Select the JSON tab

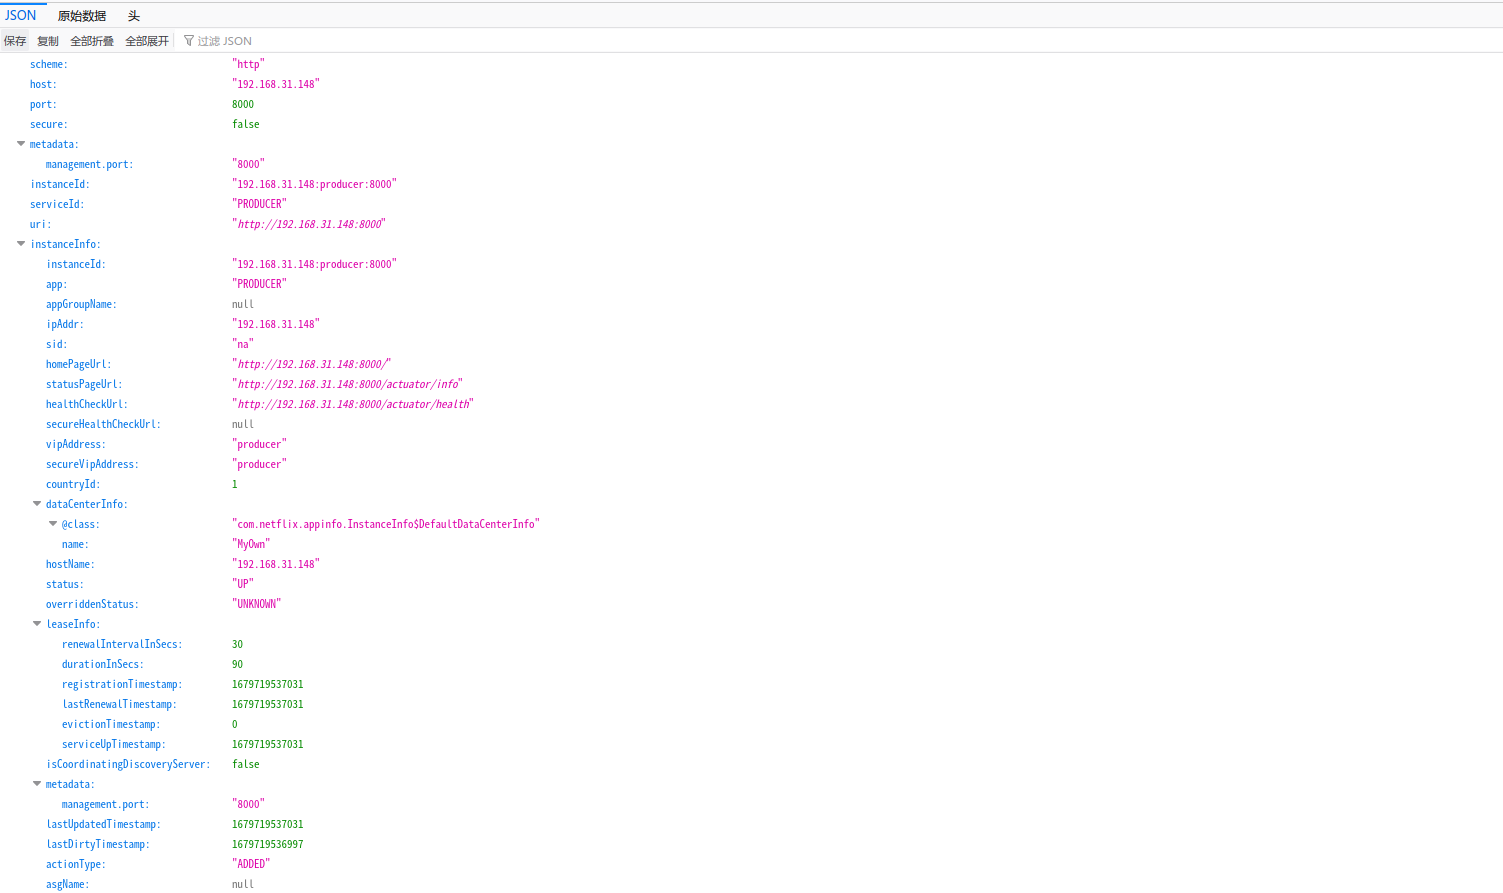tap(21, 15)
